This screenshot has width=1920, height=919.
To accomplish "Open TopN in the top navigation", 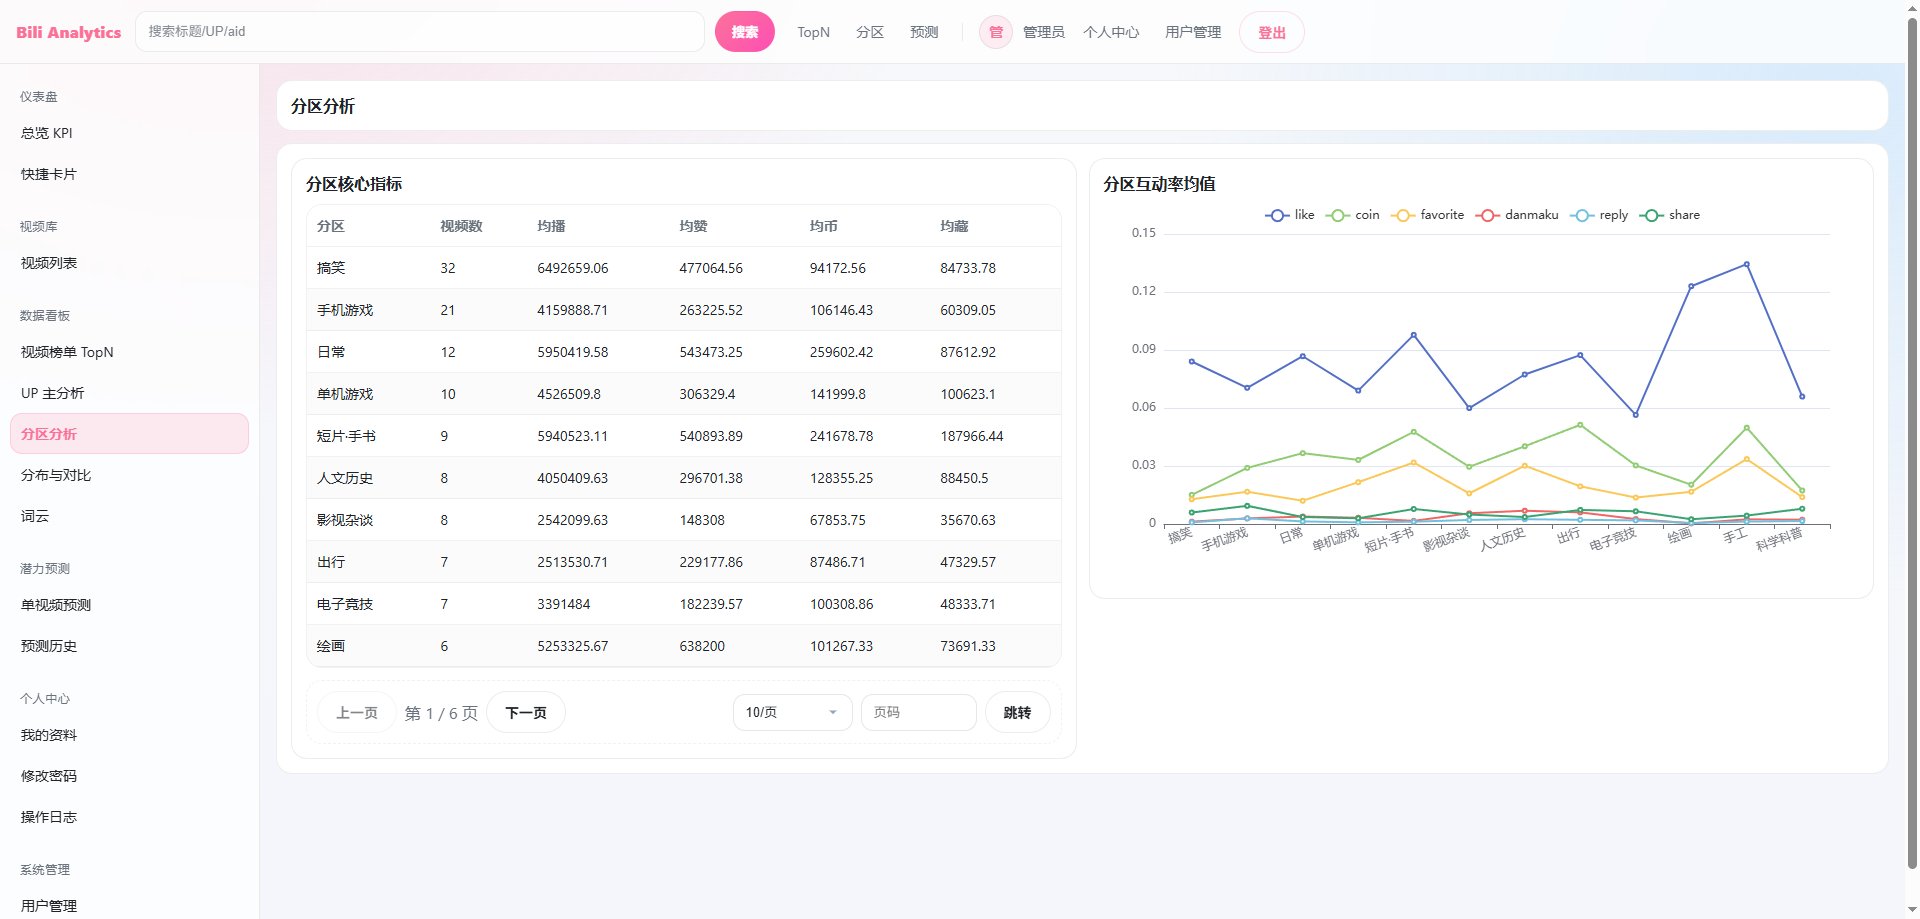I will point(813,32).
